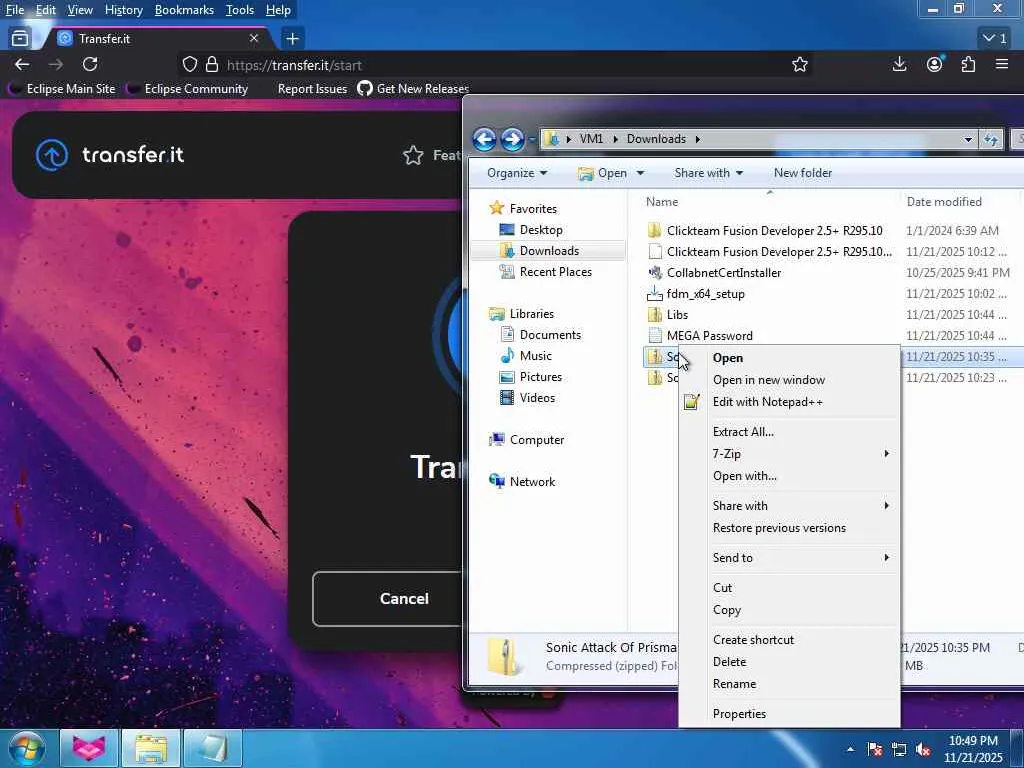Expand the 7-Zip submenu
Image resolution: width=1024 pixels, height=768 pixels.
(790, 454)
